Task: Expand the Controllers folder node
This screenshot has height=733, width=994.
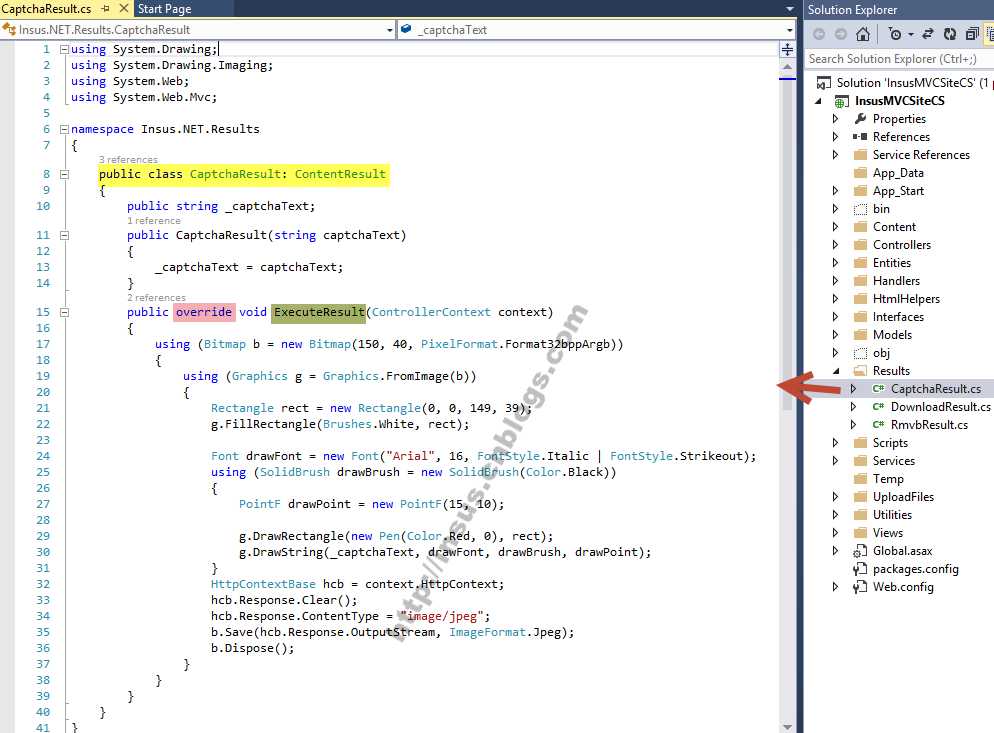Action: coord(835,245)
